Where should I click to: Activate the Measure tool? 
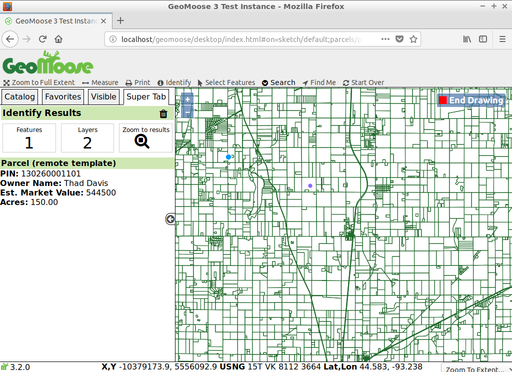100,82
